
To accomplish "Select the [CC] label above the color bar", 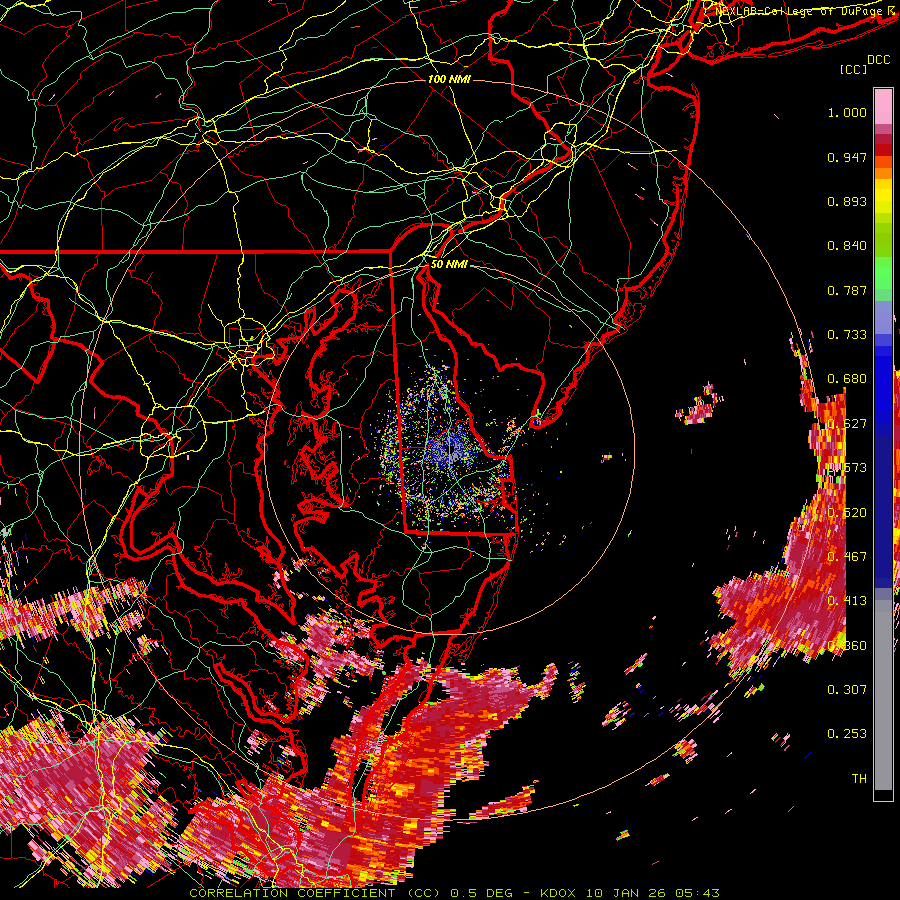I will pos(853,69).
